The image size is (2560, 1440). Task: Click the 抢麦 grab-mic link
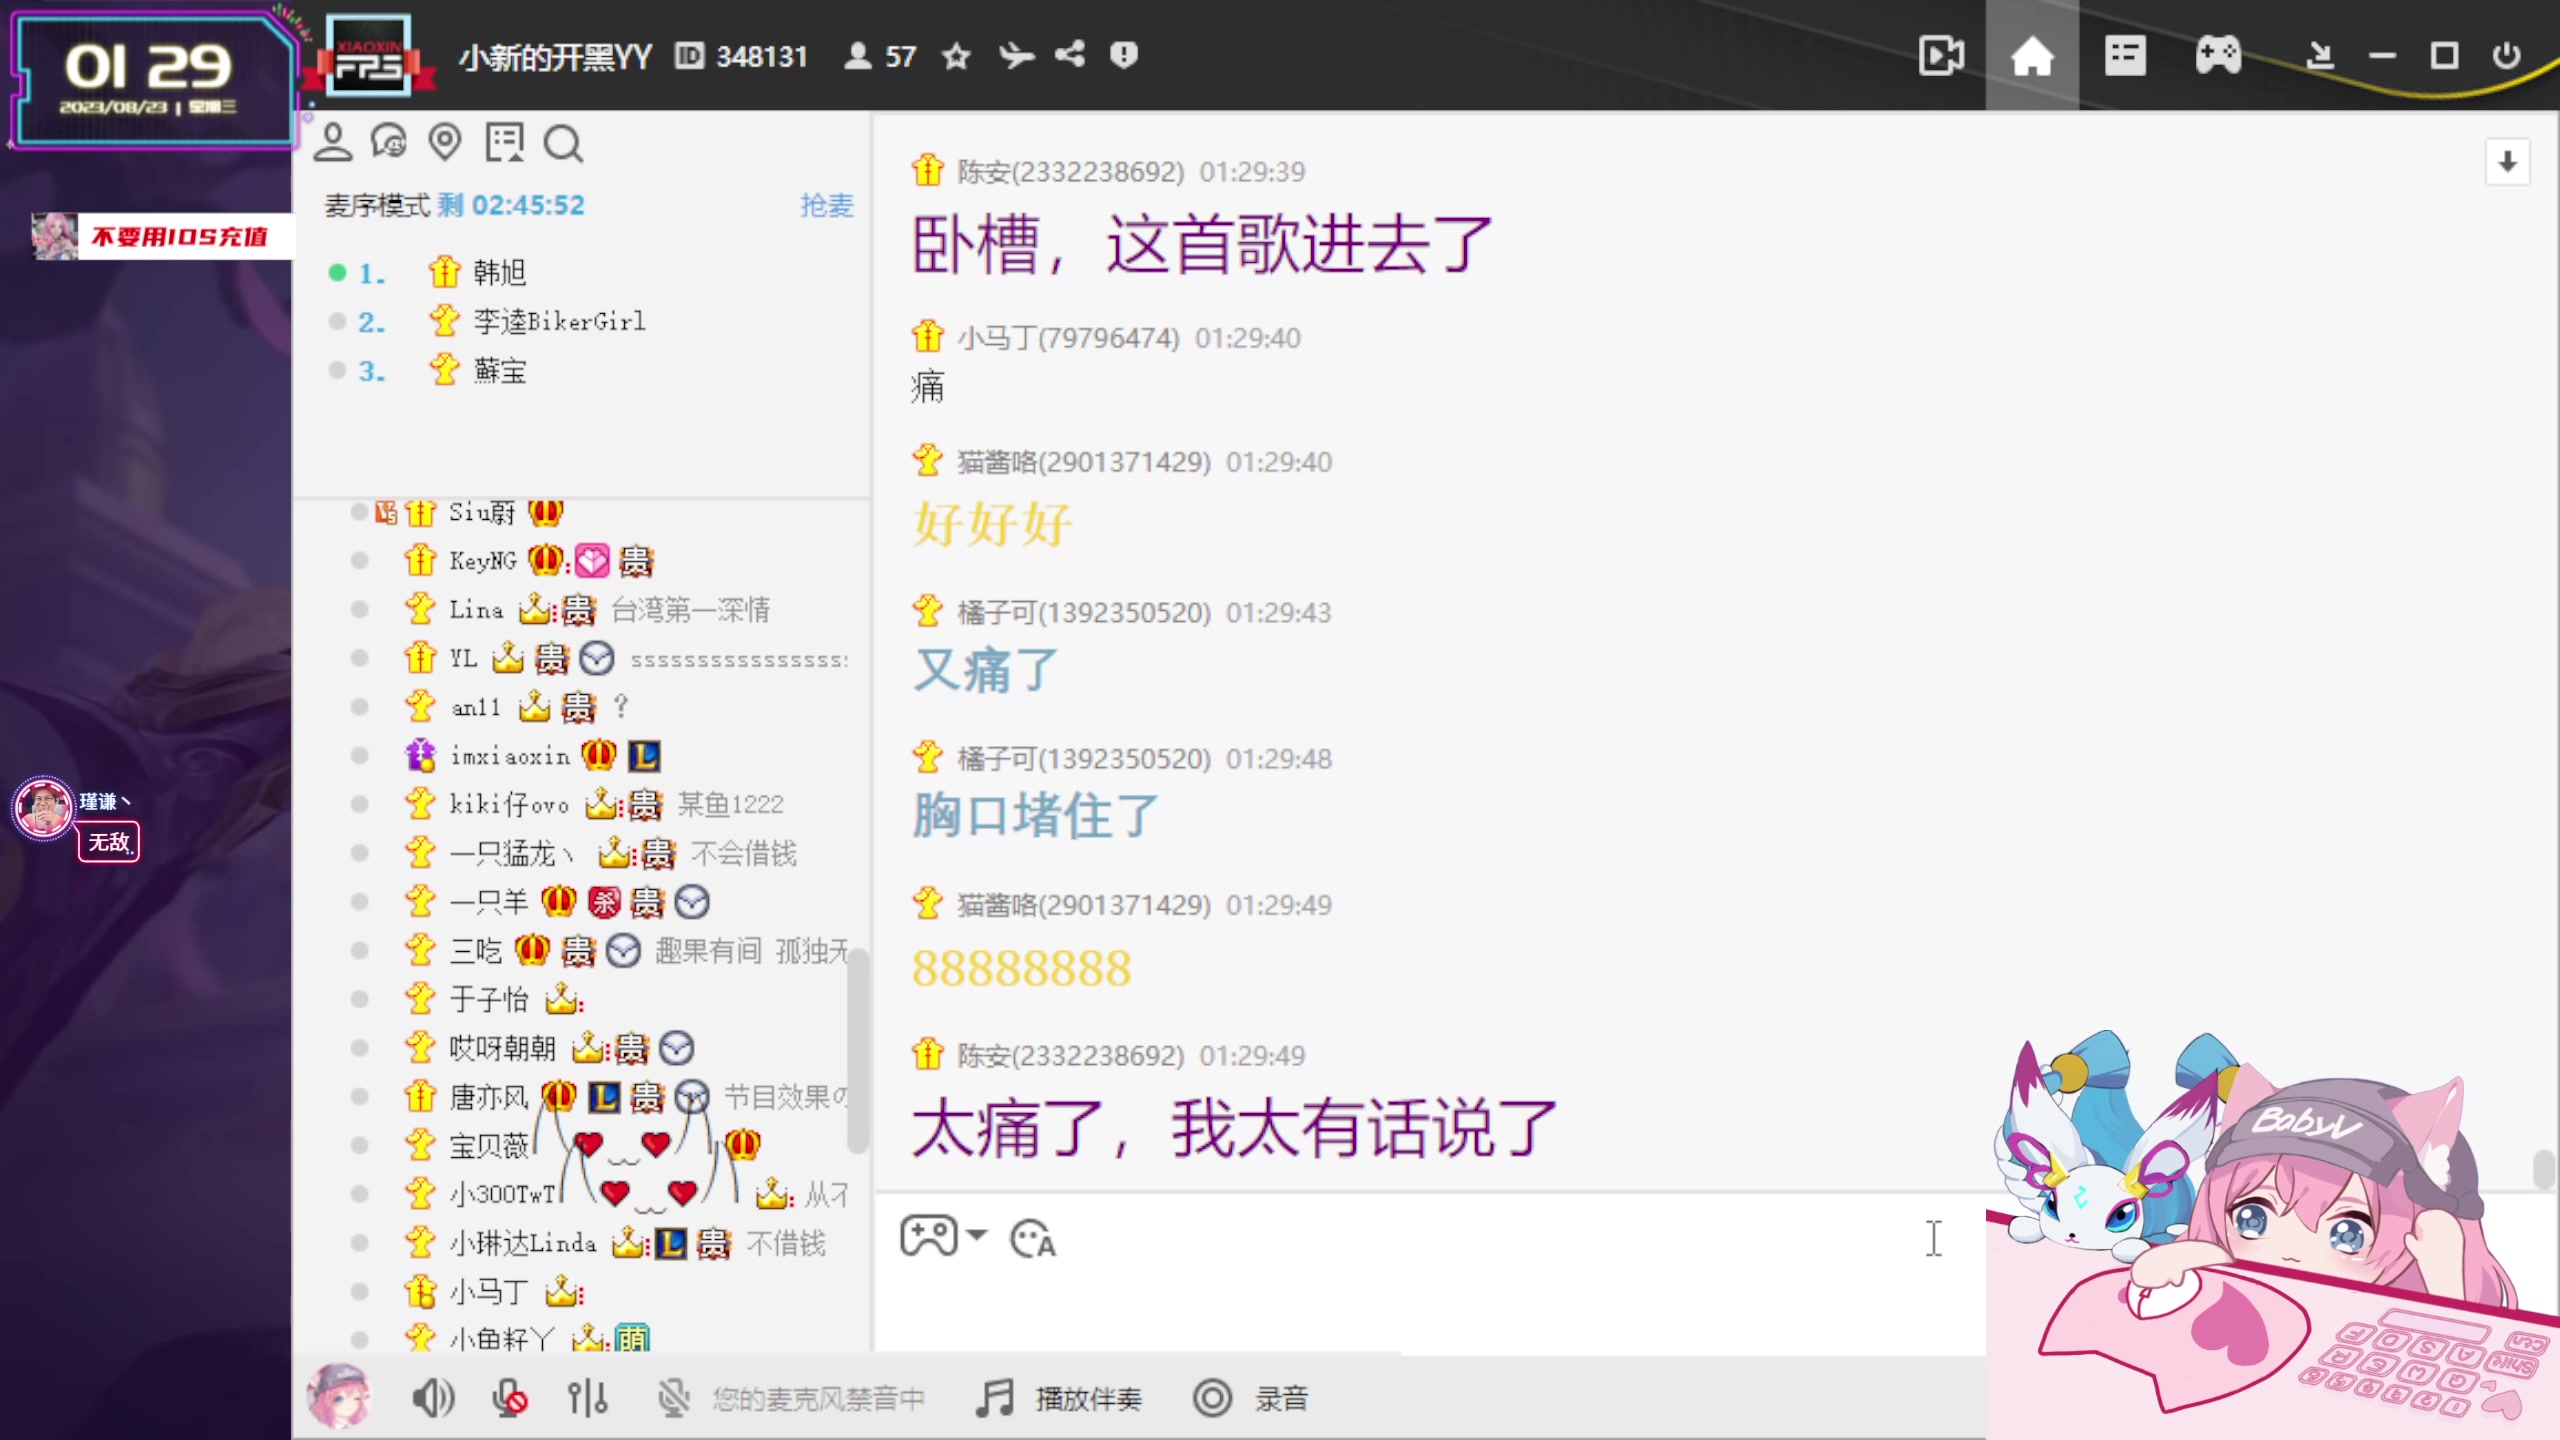point(826,207)
